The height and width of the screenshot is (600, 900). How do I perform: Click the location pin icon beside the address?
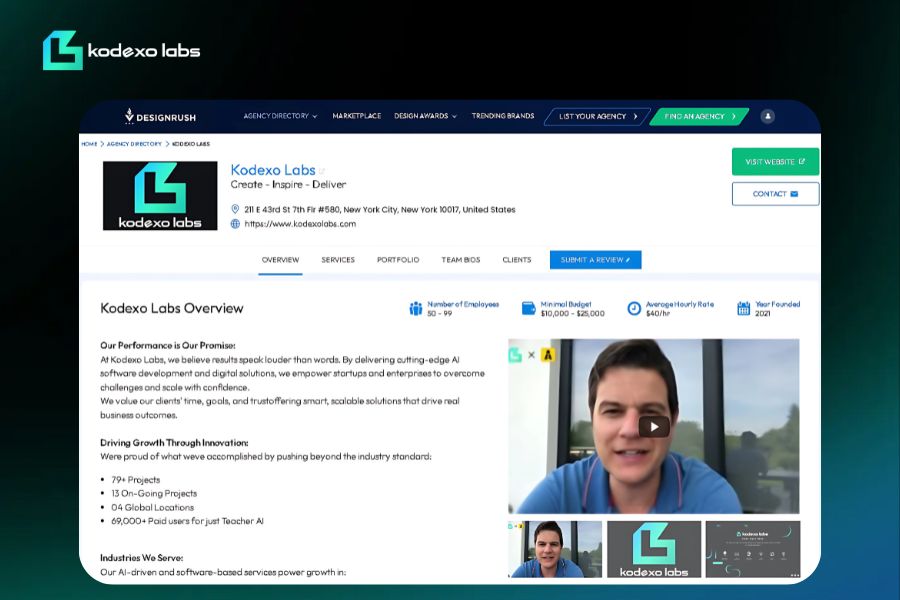coord(235,209)
